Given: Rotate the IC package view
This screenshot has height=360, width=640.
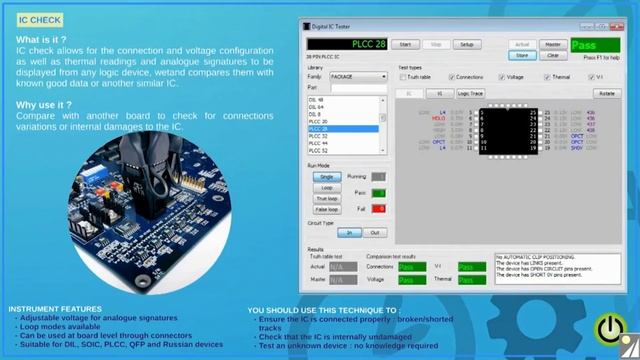Looking at the screenshot, I should pos(607,93).
